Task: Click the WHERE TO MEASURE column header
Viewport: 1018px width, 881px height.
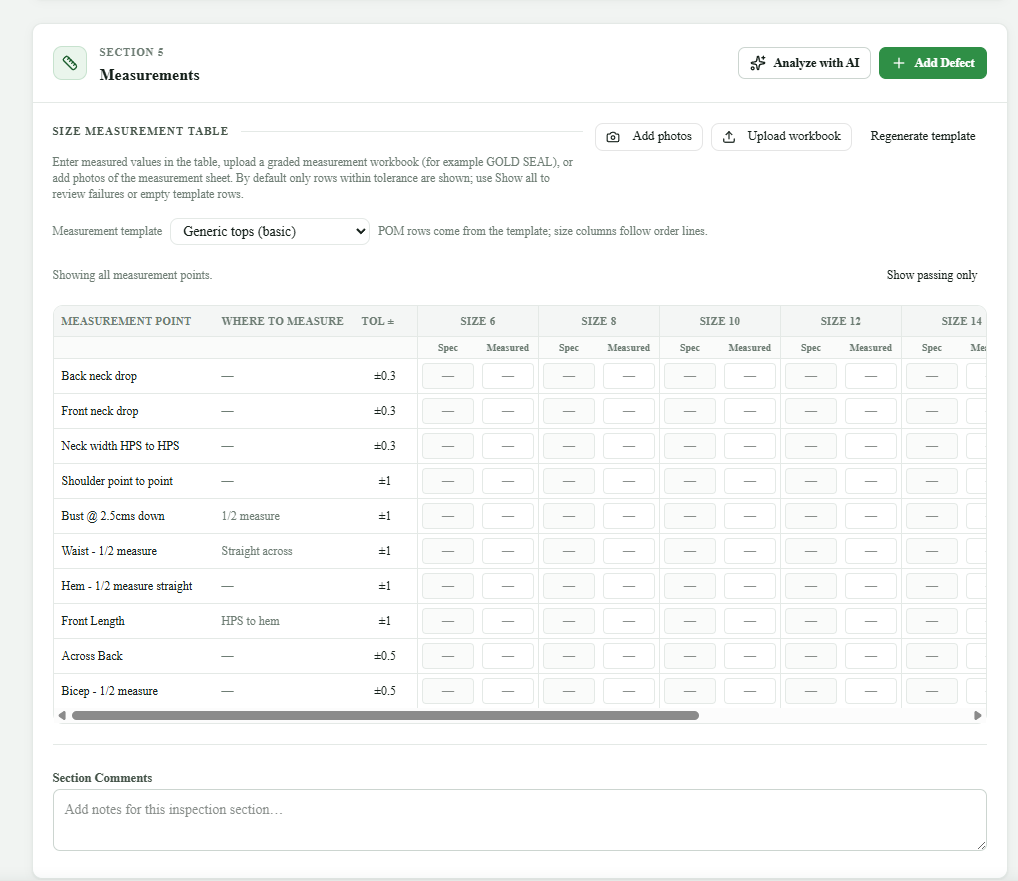Action: pos(282,321)
